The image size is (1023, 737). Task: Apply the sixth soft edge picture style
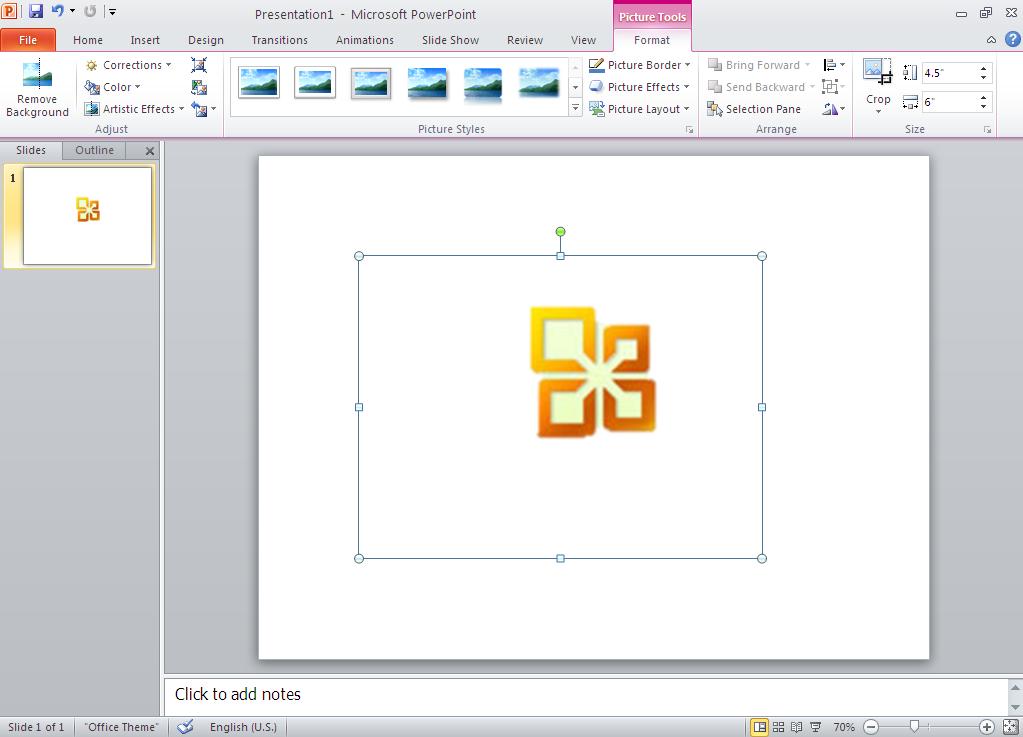point(539,83)
